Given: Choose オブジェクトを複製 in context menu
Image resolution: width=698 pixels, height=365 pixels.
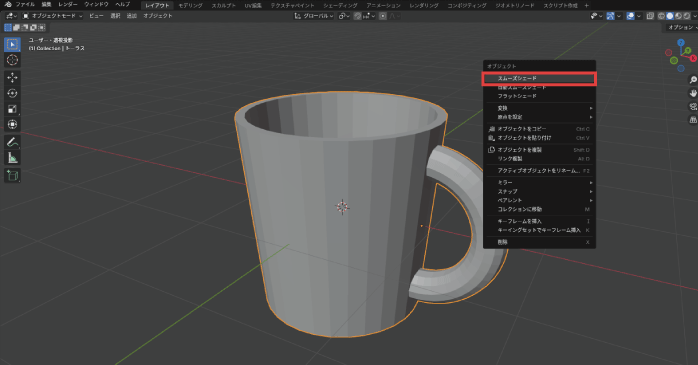Looking at the screenshot, I should coord(539,150).
